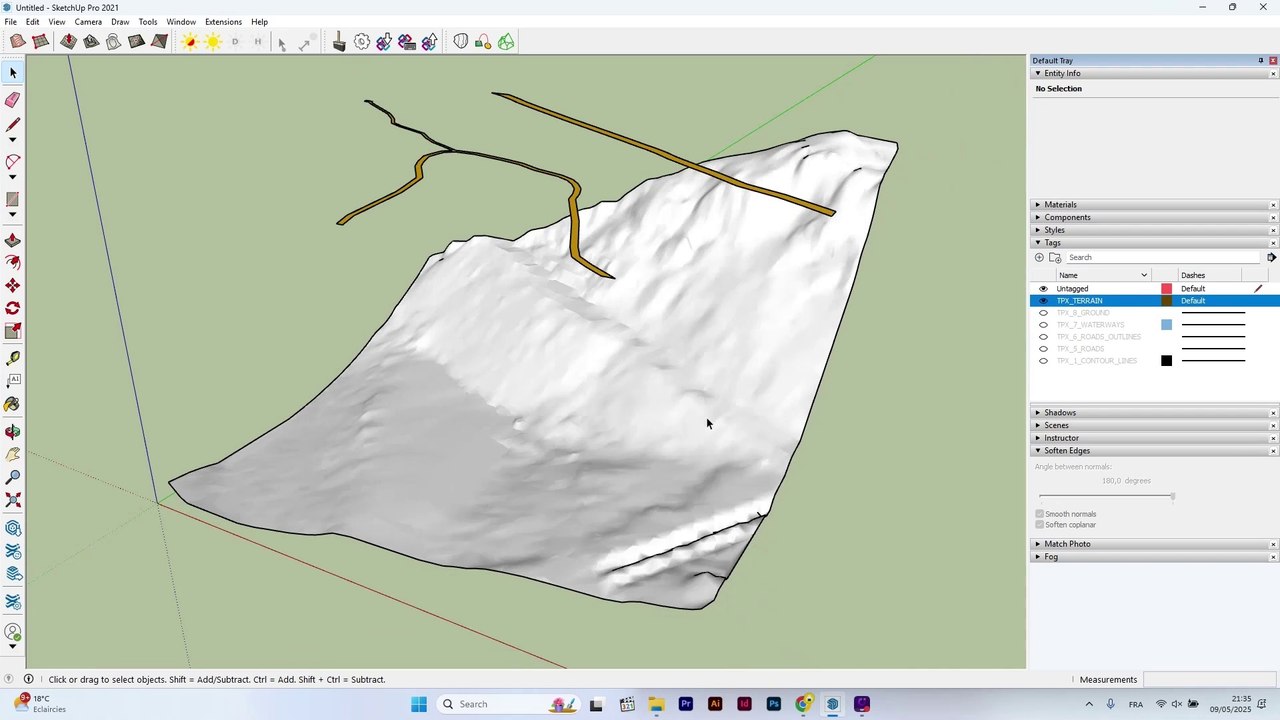Open the Camera menu
Image resolution: width=1280 pixels, height=720 pixels.
click(88, 22)
